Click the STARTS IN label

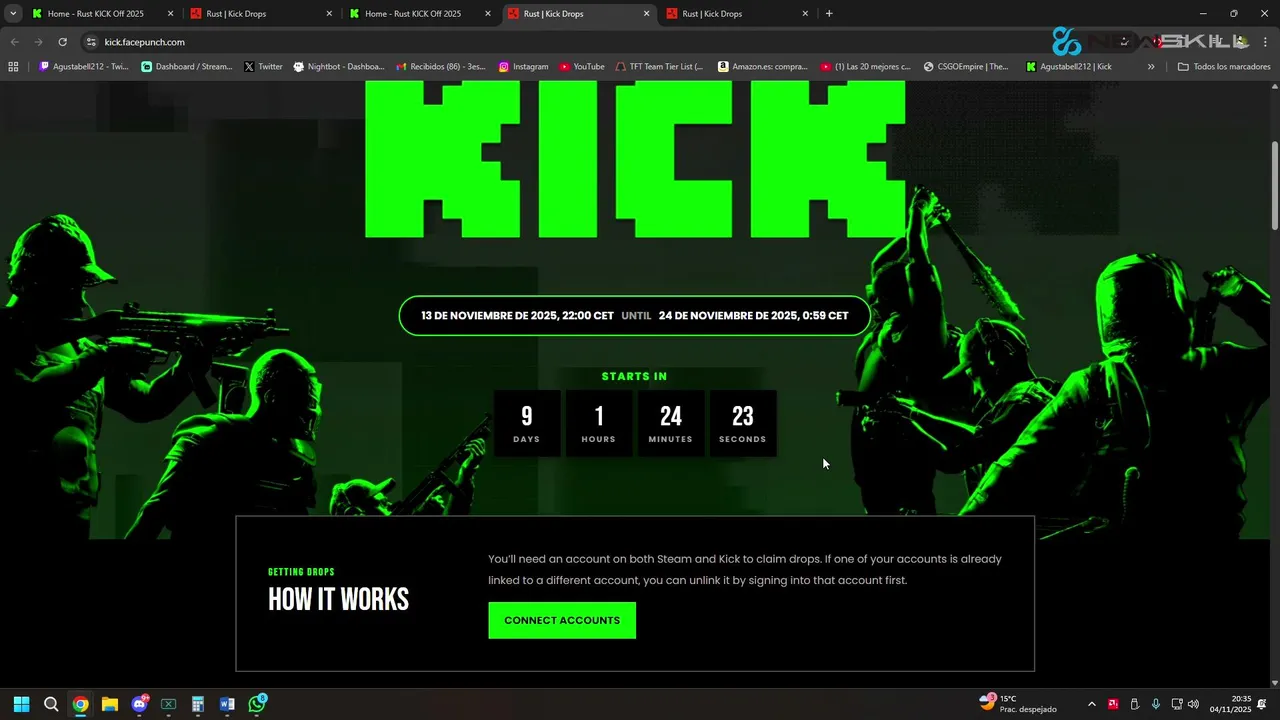pos(634,377)
